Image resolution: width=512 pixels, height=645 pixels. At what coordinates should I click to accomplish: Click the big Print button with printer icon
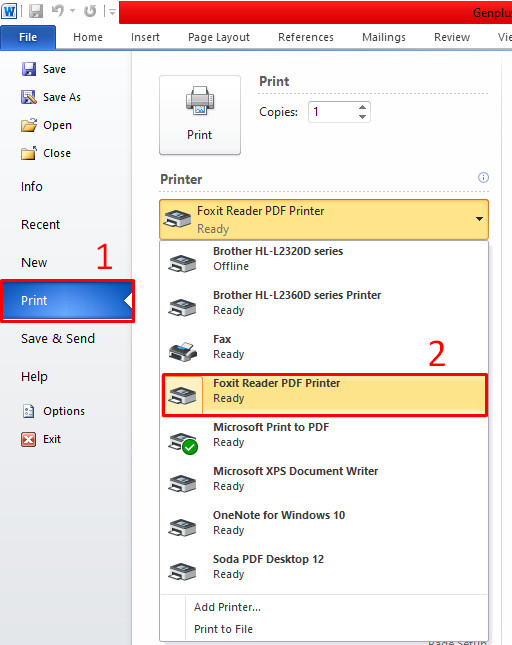tap(200, 115)
